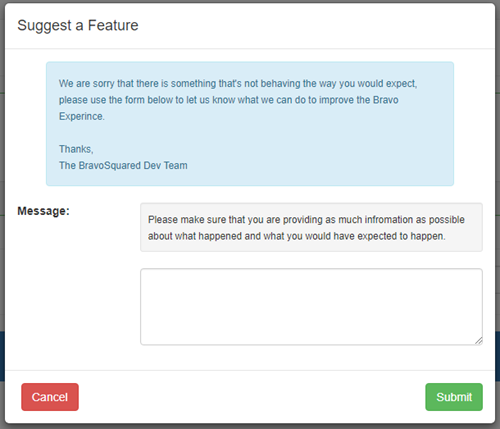Click the please use the form line

coord(229,100)
